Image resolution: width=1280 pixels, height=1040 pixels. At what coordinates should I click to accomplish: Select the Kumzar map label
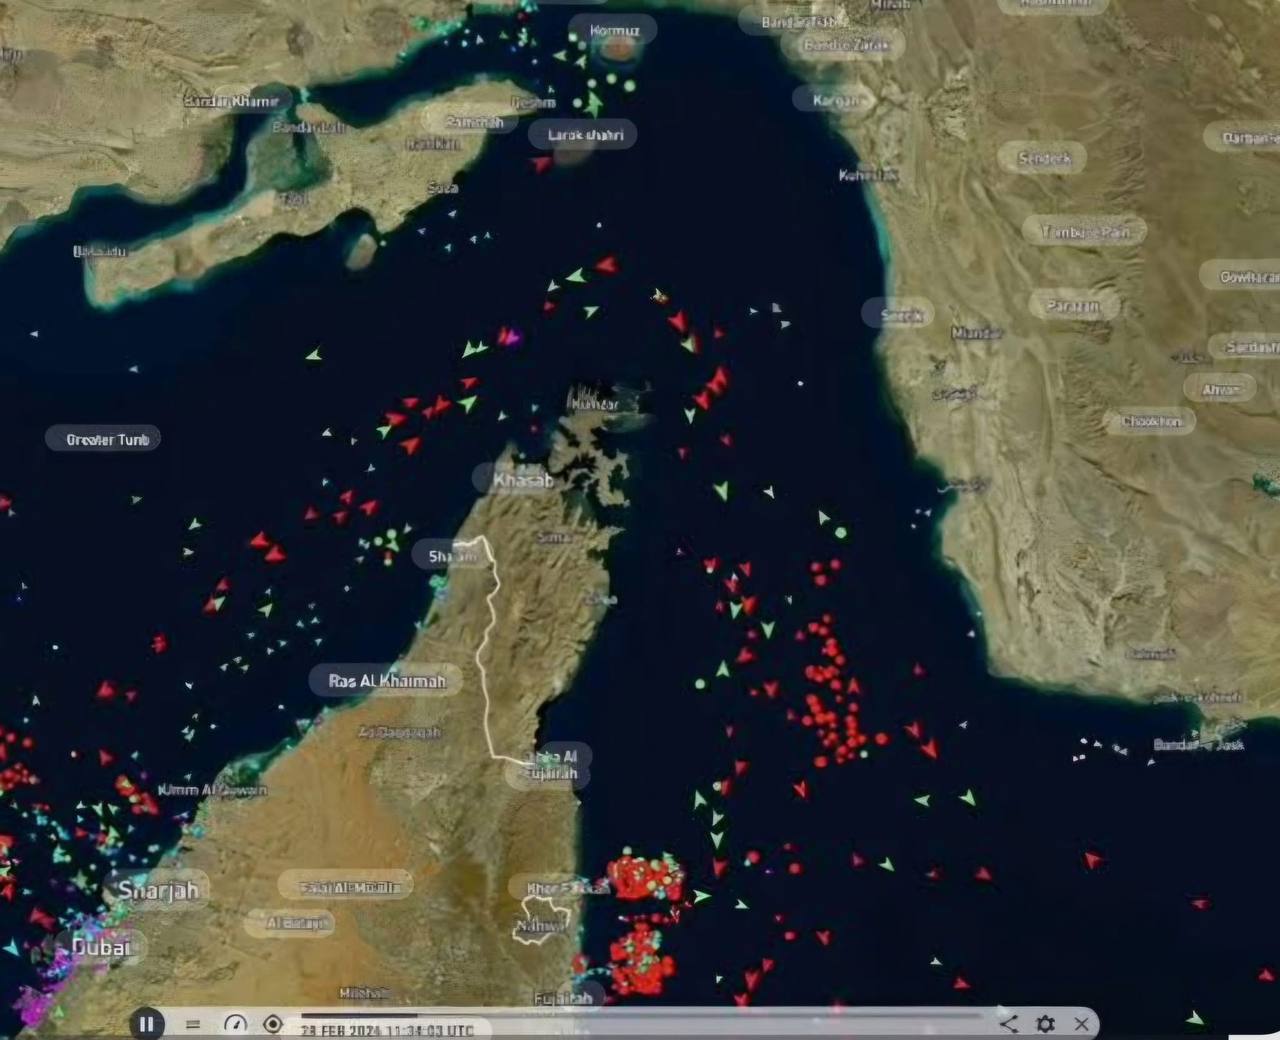[594, 404]
